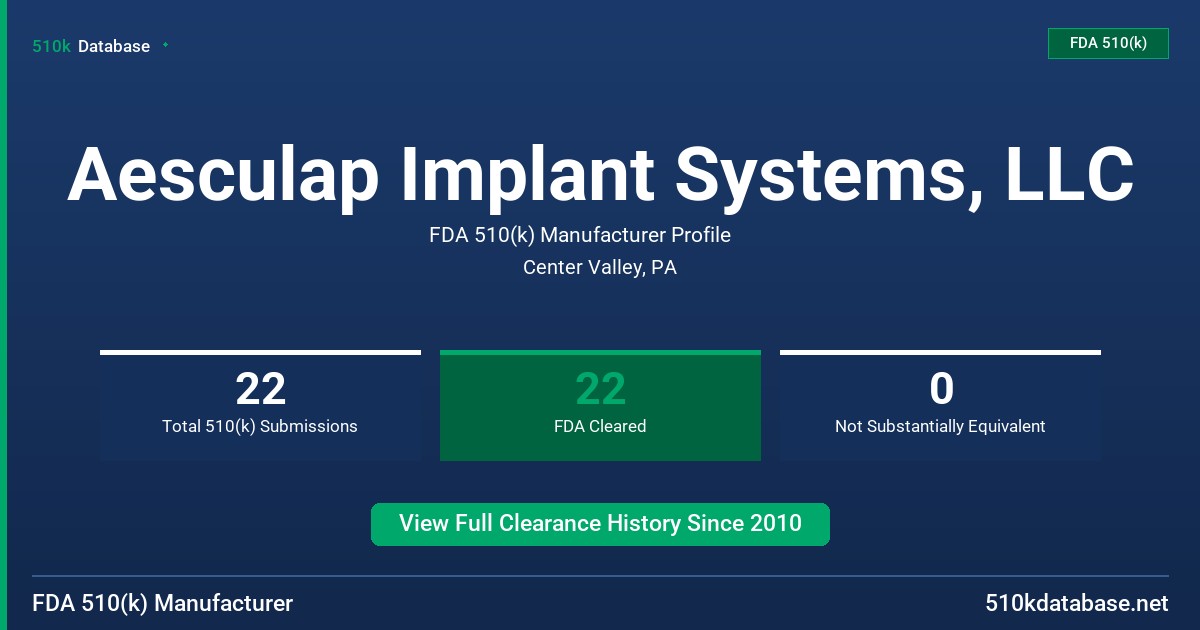Select the FDA Cleared card

coord(600,405)
